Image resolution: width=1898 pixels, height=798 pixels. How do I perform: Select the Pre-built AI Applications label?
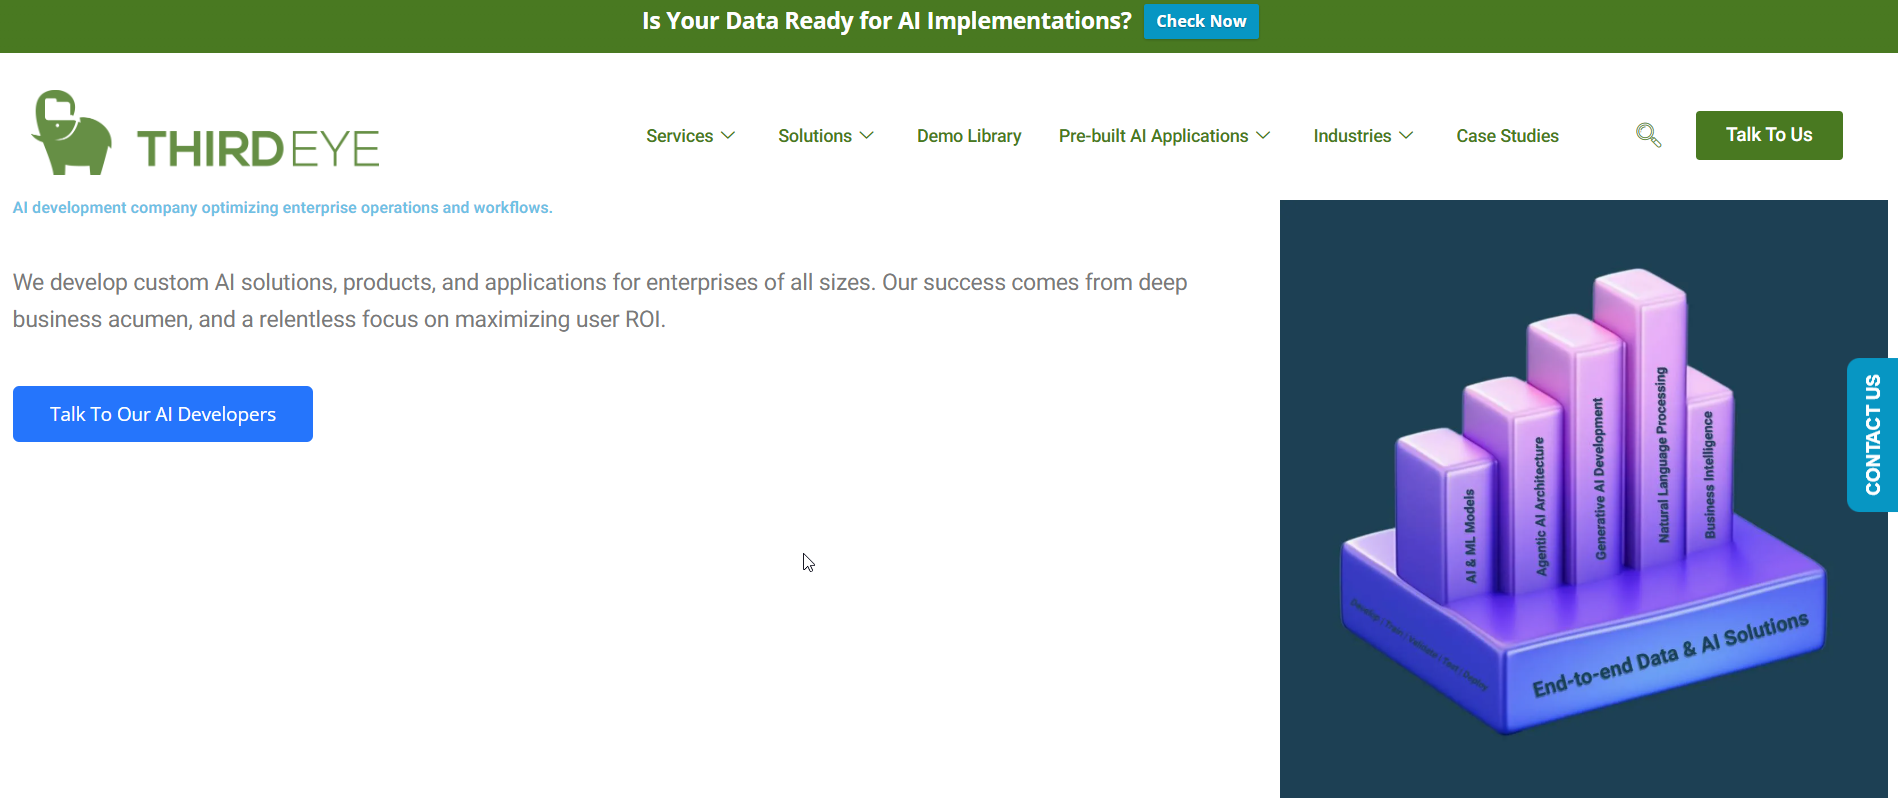click(x=1153, y=136)
